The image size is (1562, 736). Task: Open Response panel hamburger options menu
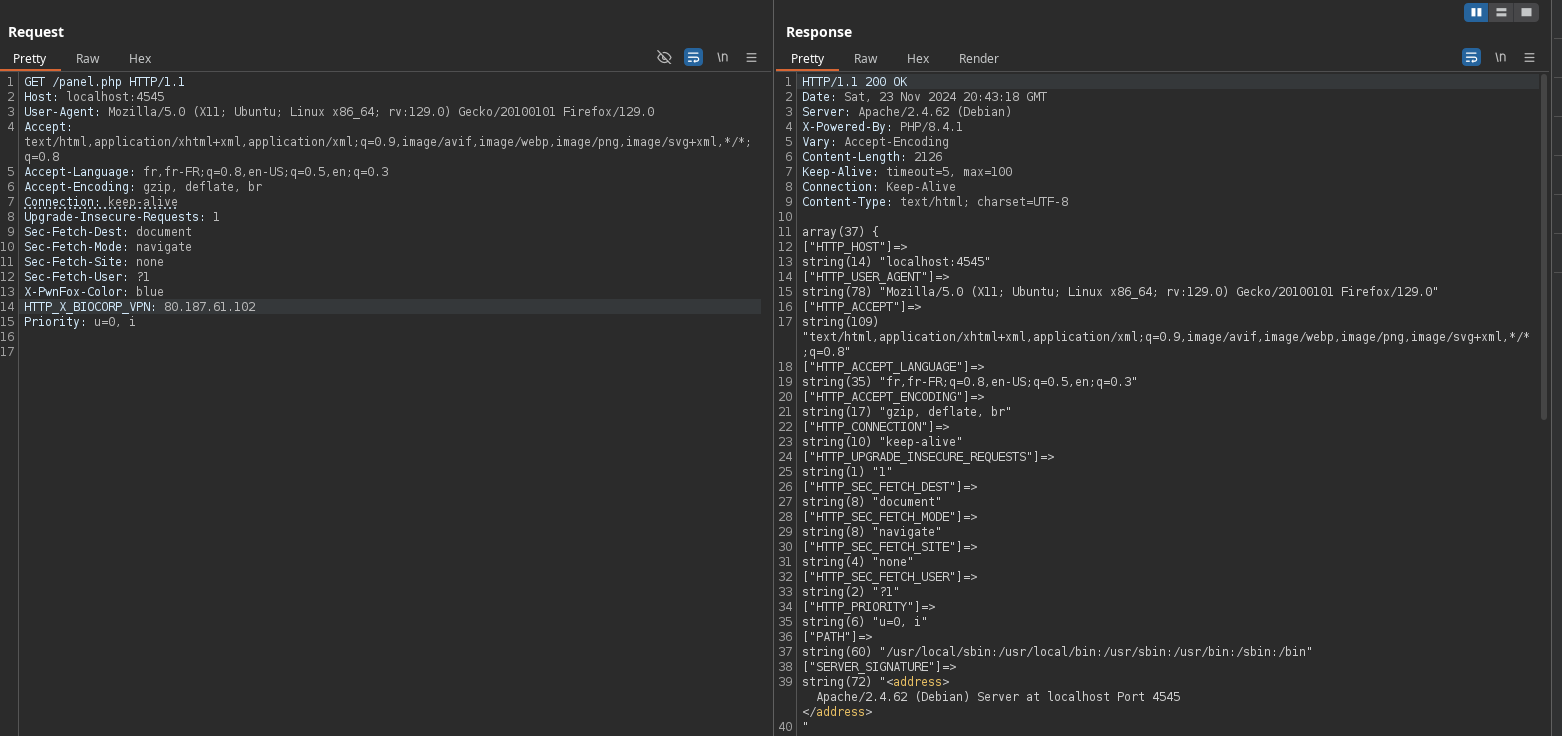click(x=1529, y=58)
